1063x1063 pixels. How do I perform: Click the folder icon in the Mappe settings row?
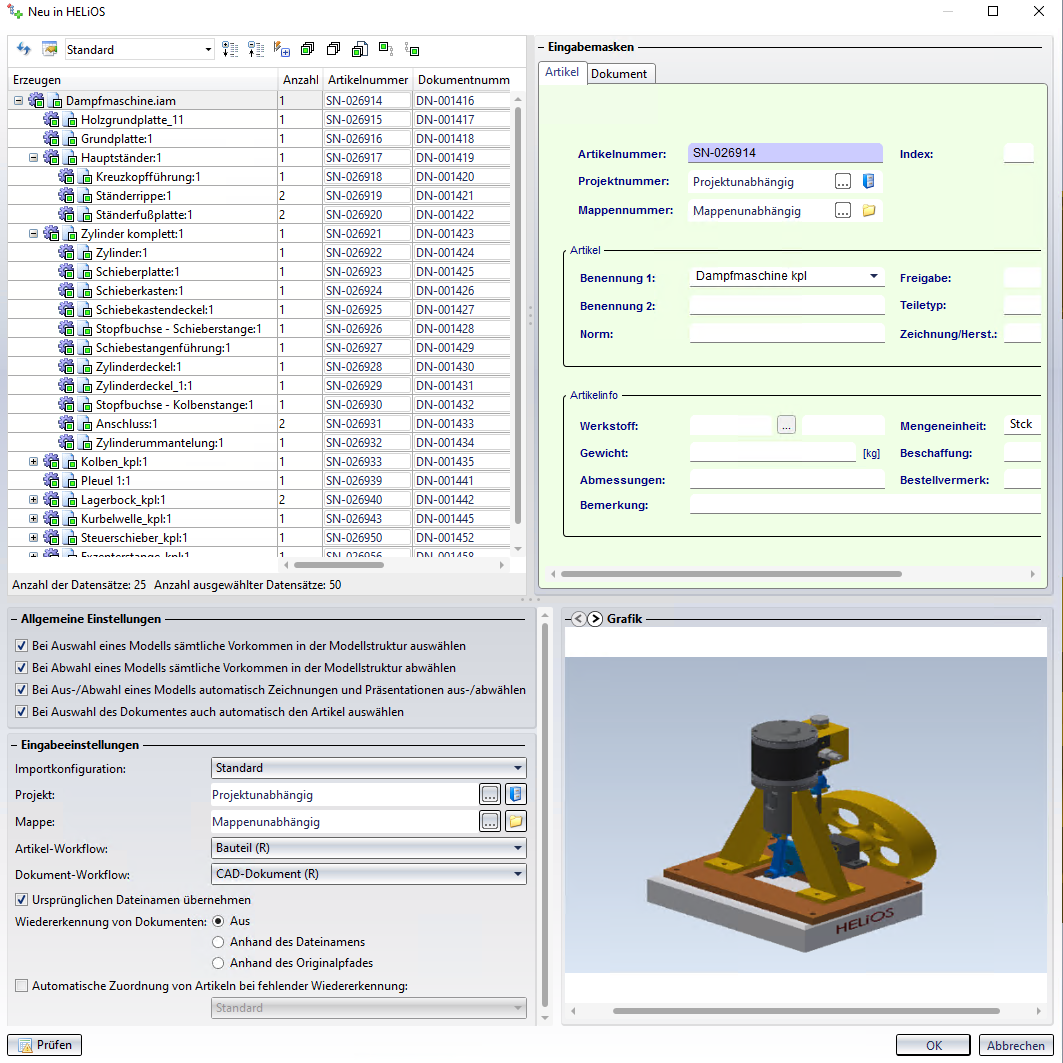516,822
